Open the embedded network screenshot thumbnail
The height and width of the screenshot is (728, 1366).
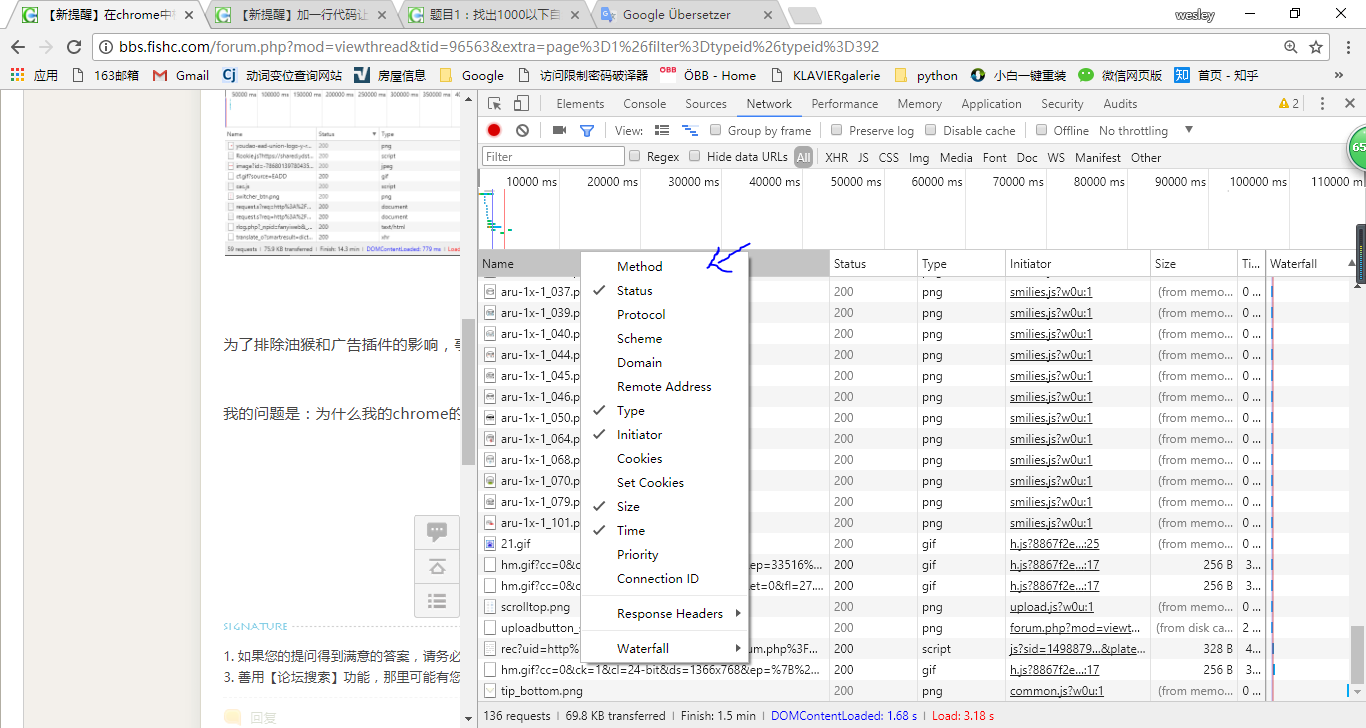point(343,173)
